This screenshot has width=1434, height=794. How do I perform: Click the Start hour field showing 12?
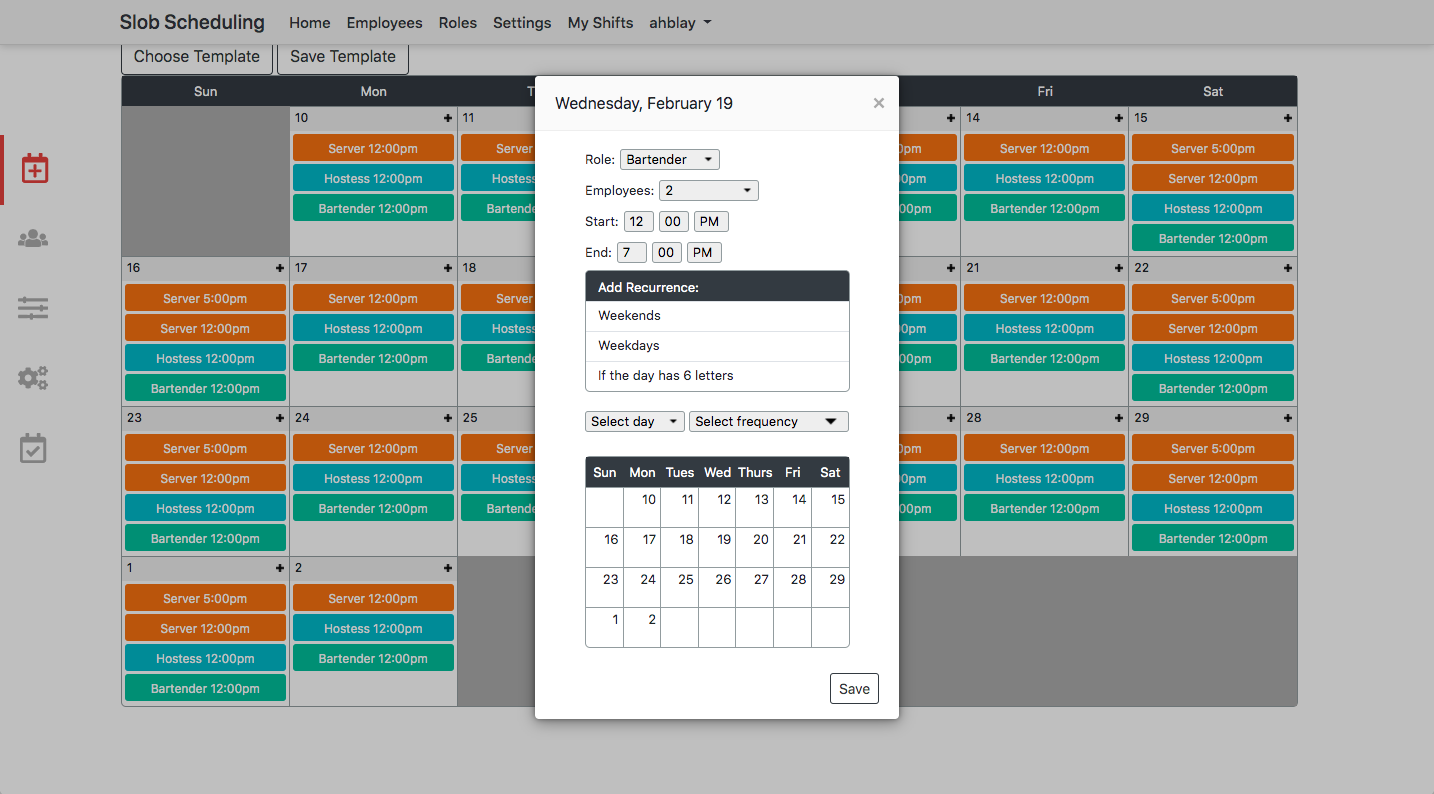(639, 222)
